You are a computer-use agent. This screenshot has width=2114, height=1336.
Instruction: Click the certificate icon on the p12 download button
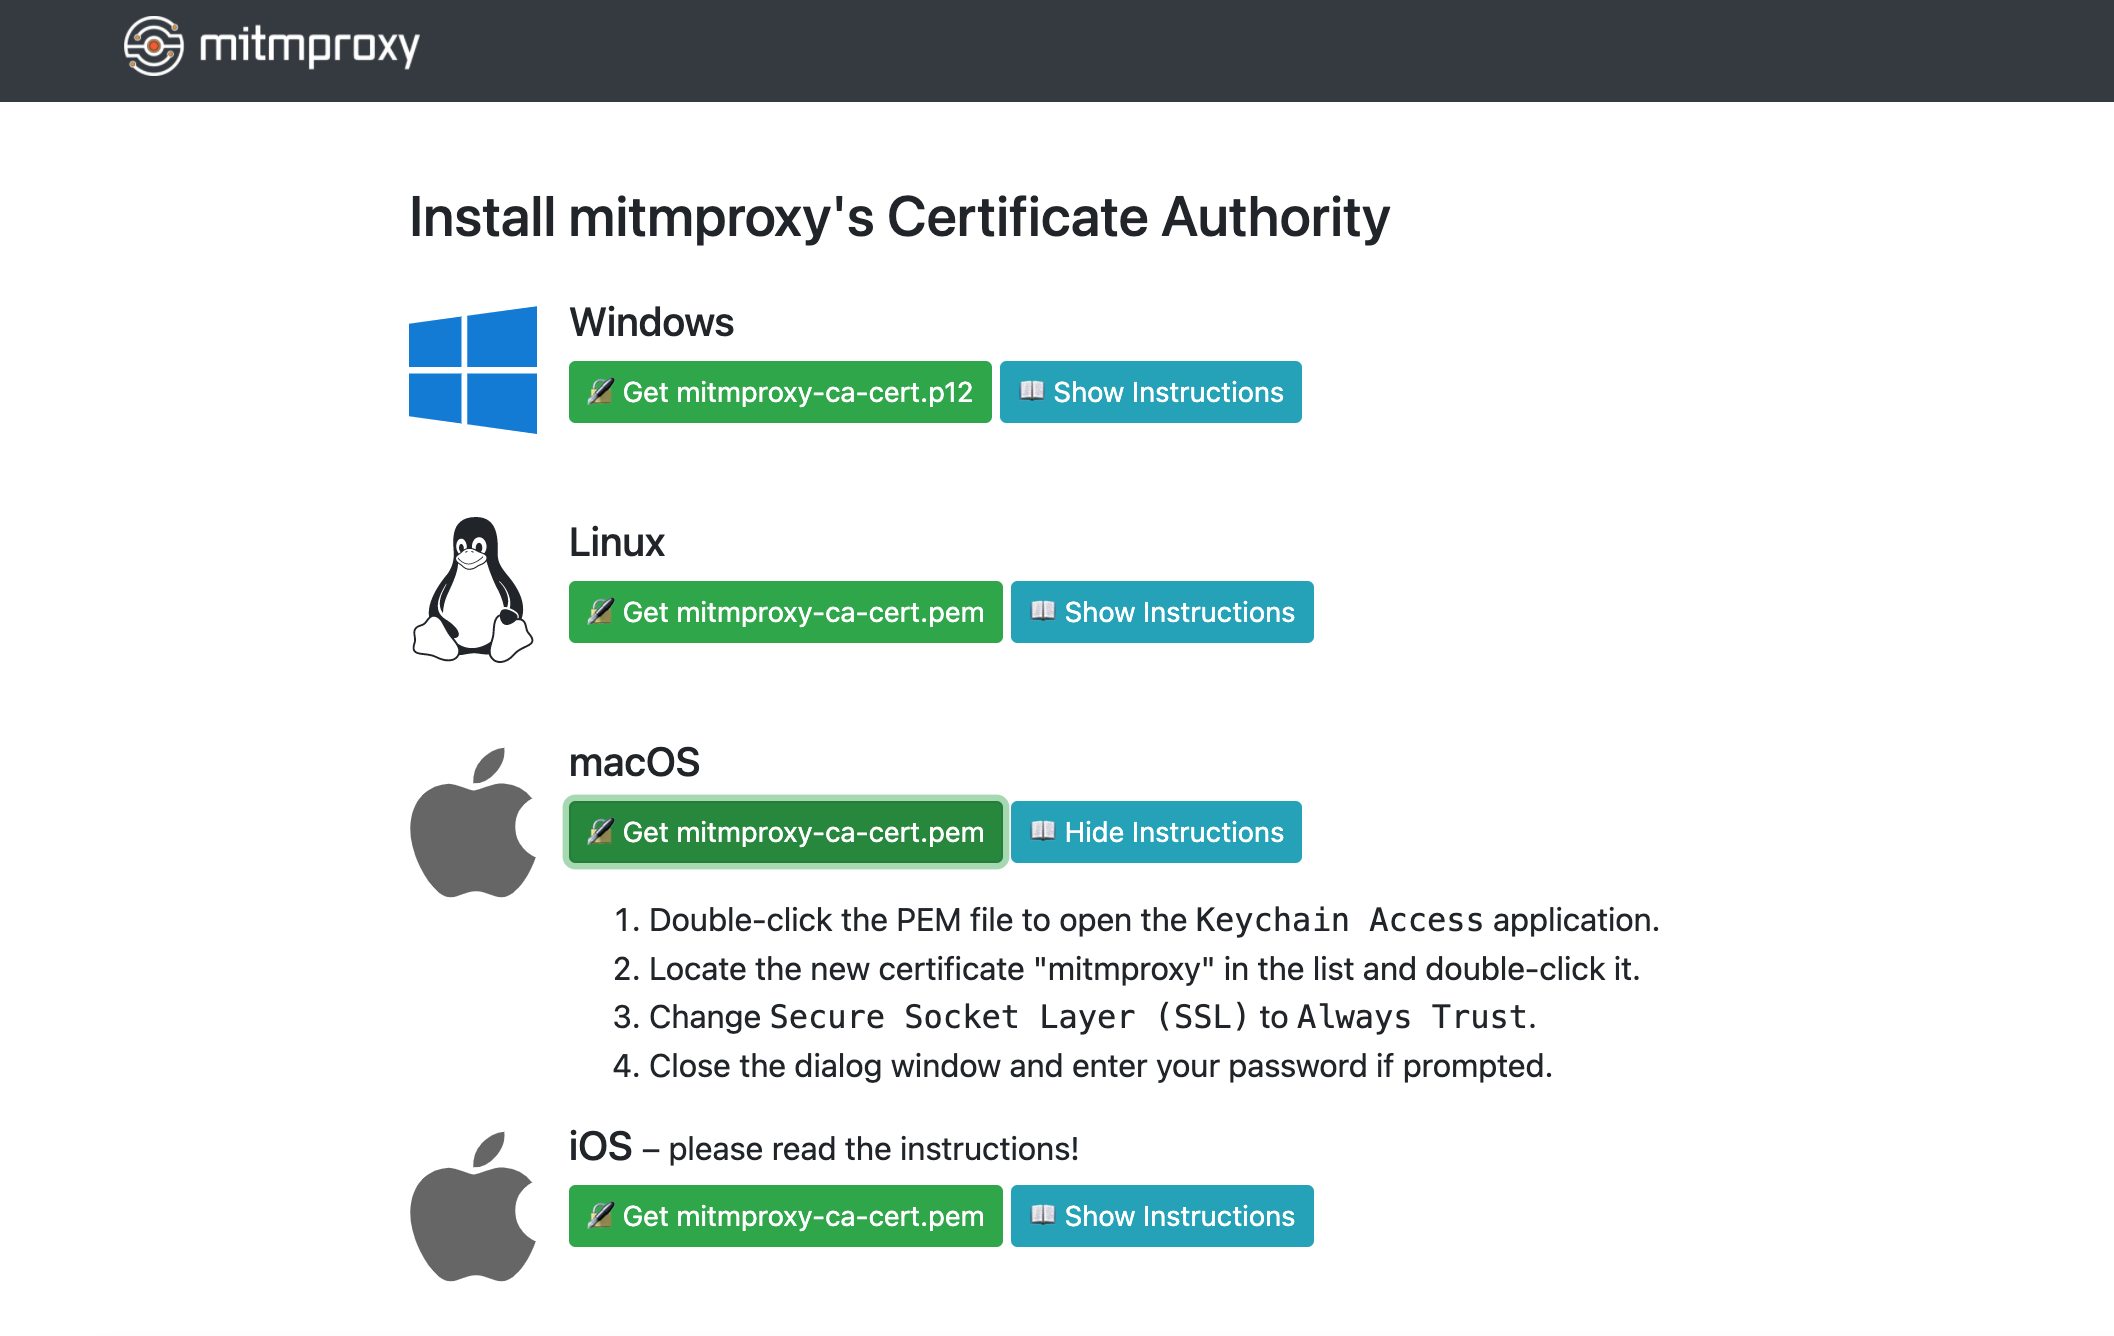click(602, 392)
